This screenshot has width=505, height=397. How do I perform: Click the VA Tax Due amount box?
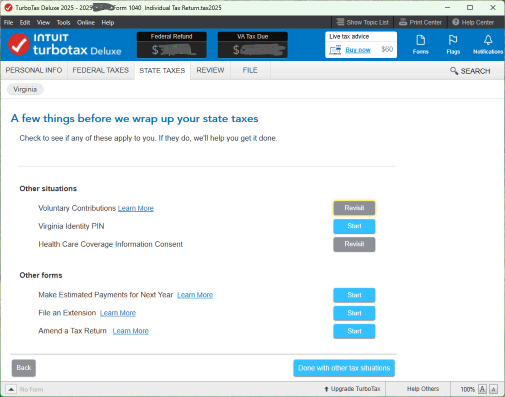pyautogui.click(x=253, y=45)
